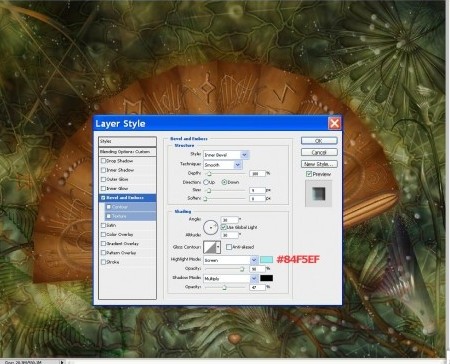Enable the Color Overlay checkbox
Image resolution: width=450 pixels, height=364 pixels.
(x=103, y=234)
